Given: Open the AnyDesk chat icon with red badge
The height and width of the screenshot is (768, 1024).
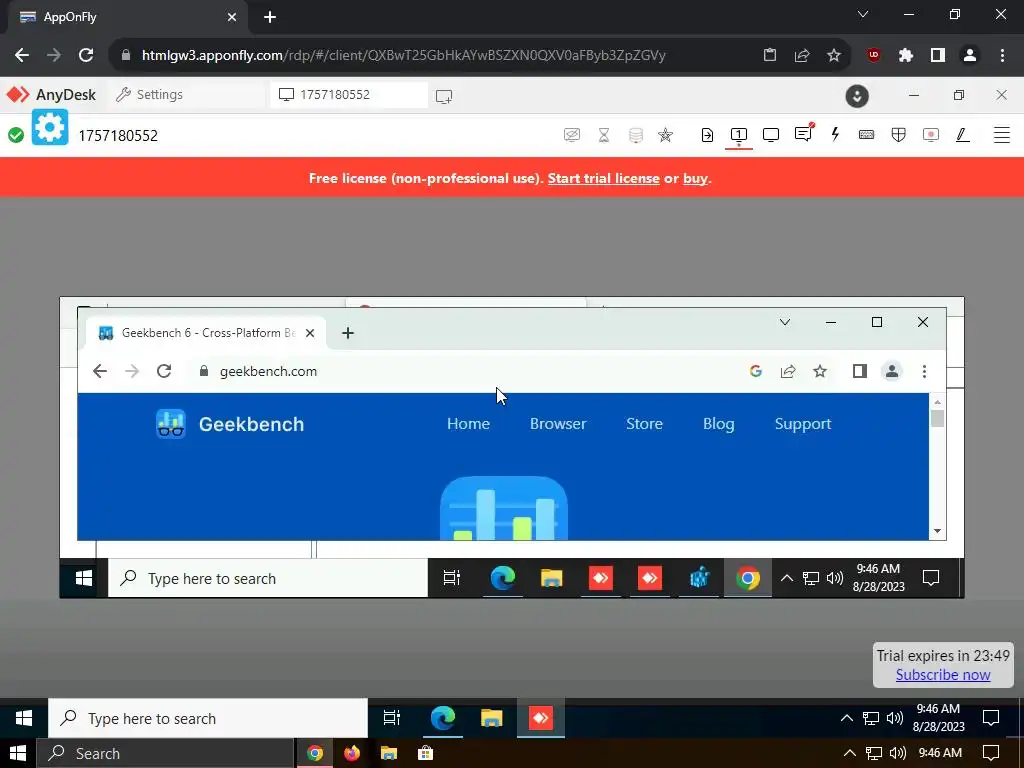Looking at the screenshot, I should 803,134.
